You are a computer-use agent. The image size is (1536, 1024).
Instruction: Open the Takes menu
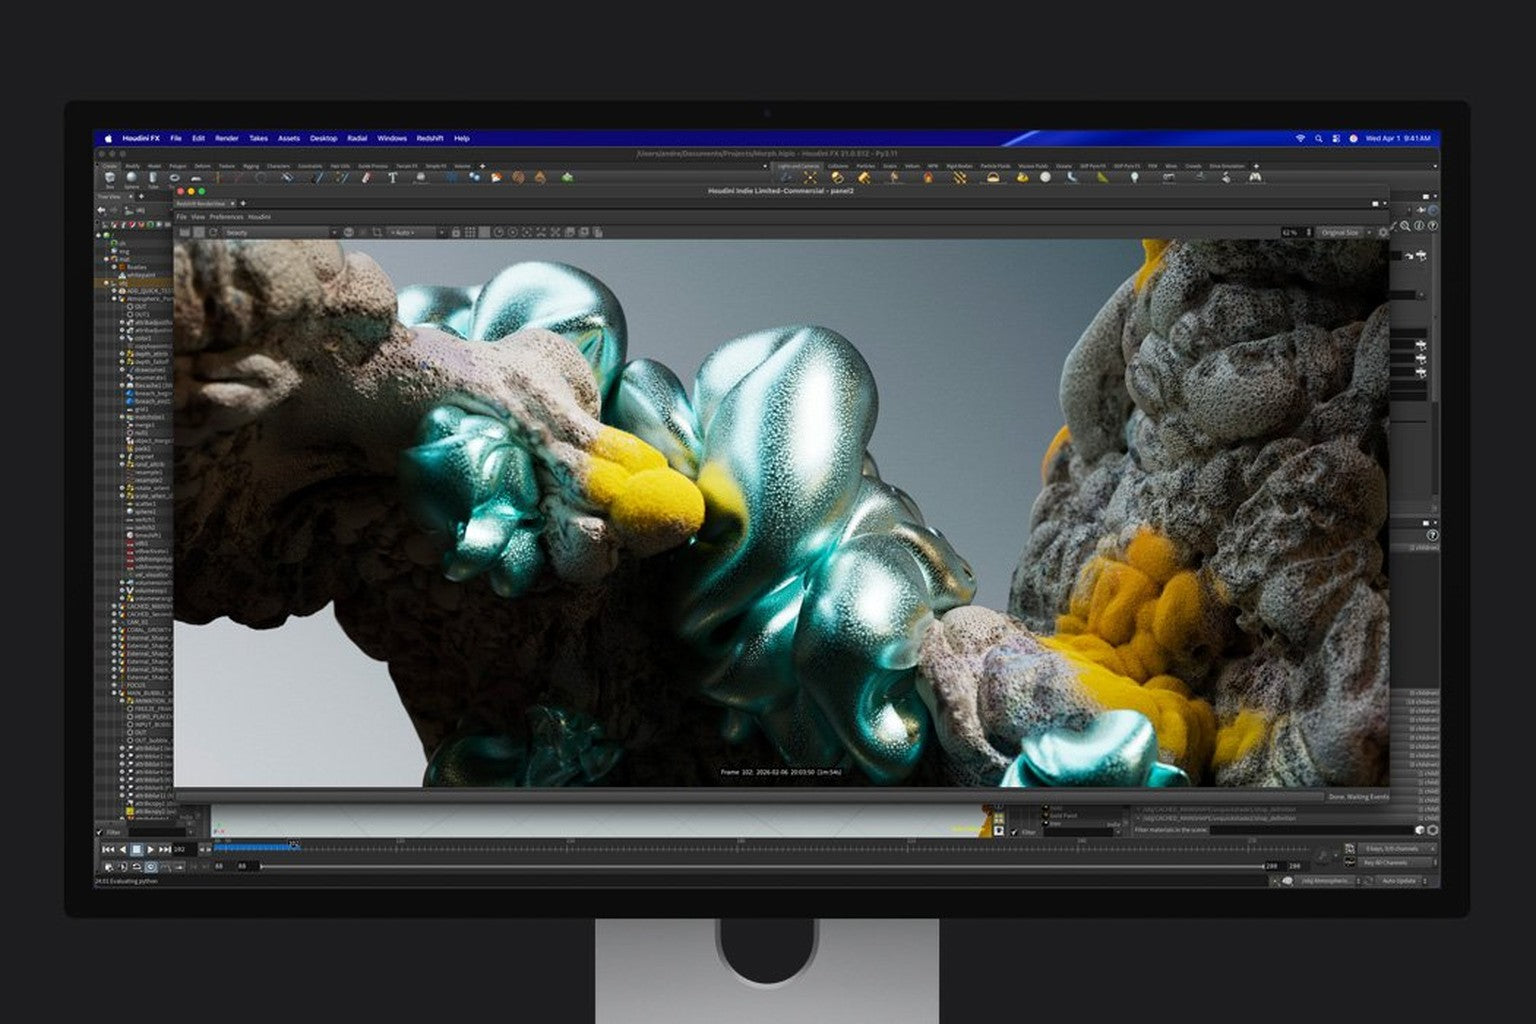[258, 138]
